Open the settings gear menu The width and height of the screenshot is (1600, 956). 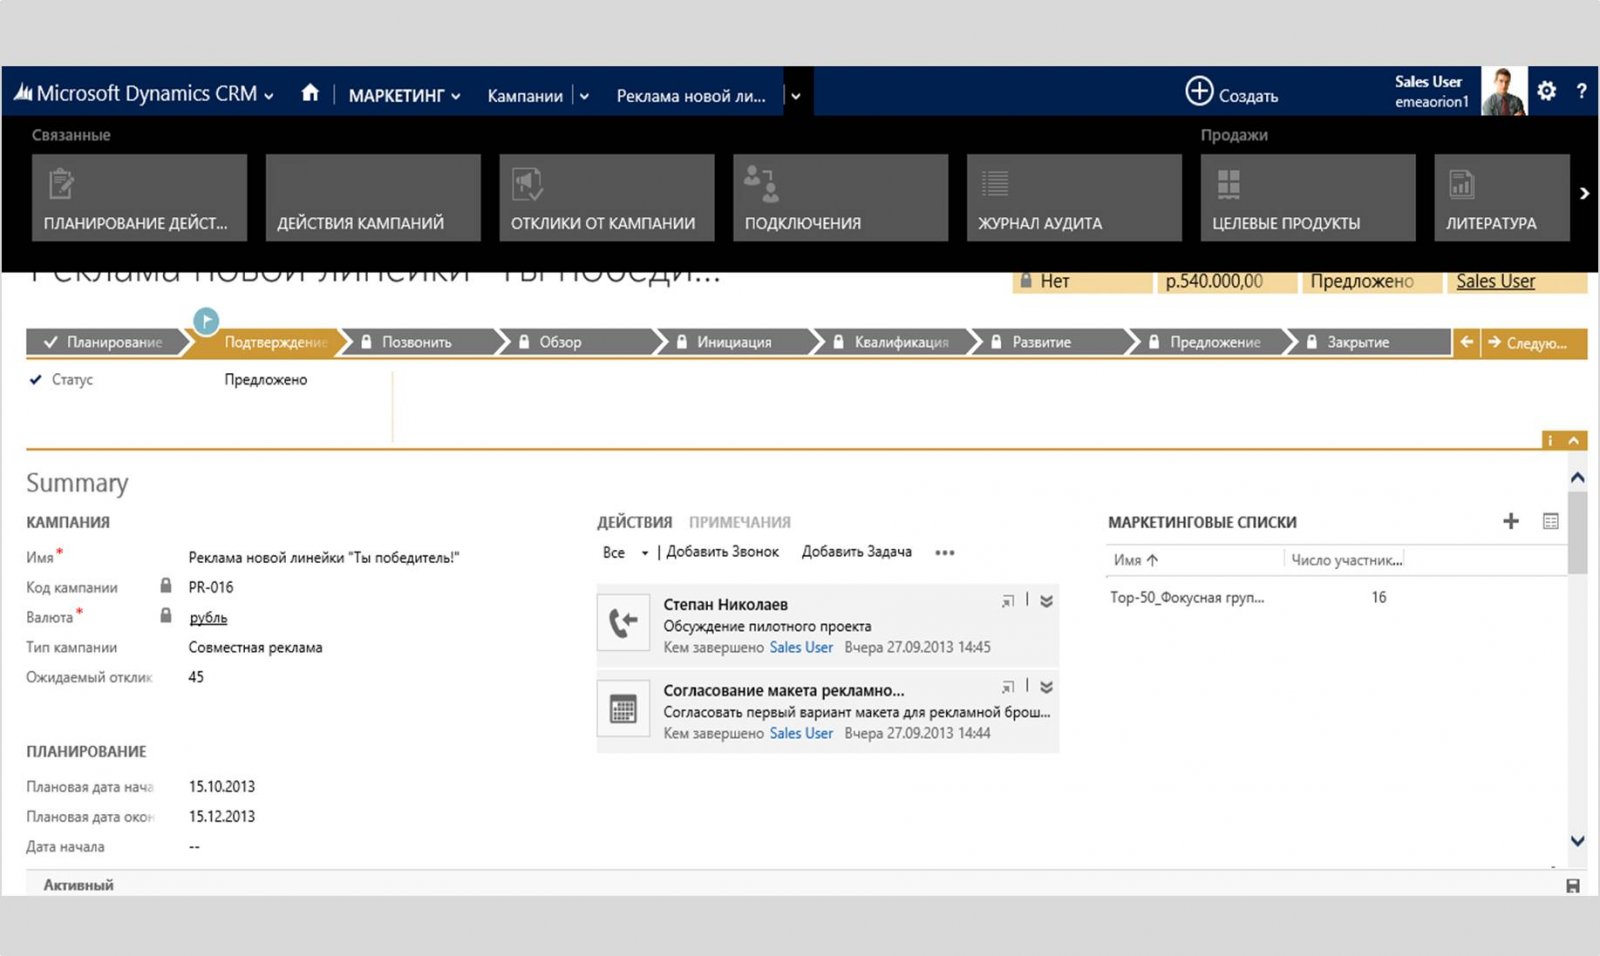coord(1546,91)
